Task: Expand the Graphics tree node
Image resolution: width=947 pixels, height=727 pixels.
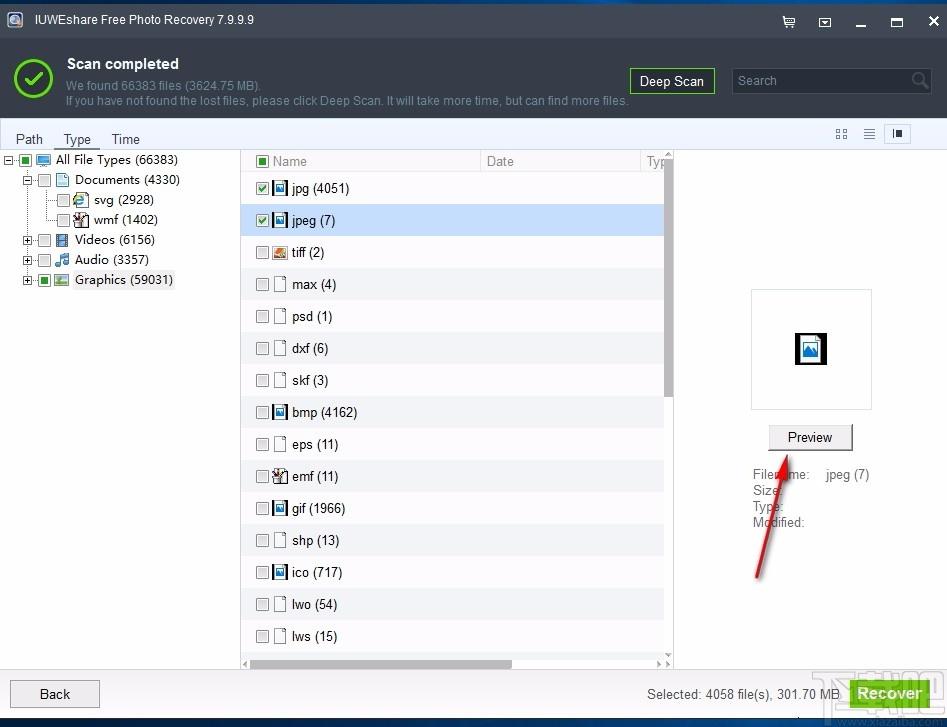Action: point(27,280)
